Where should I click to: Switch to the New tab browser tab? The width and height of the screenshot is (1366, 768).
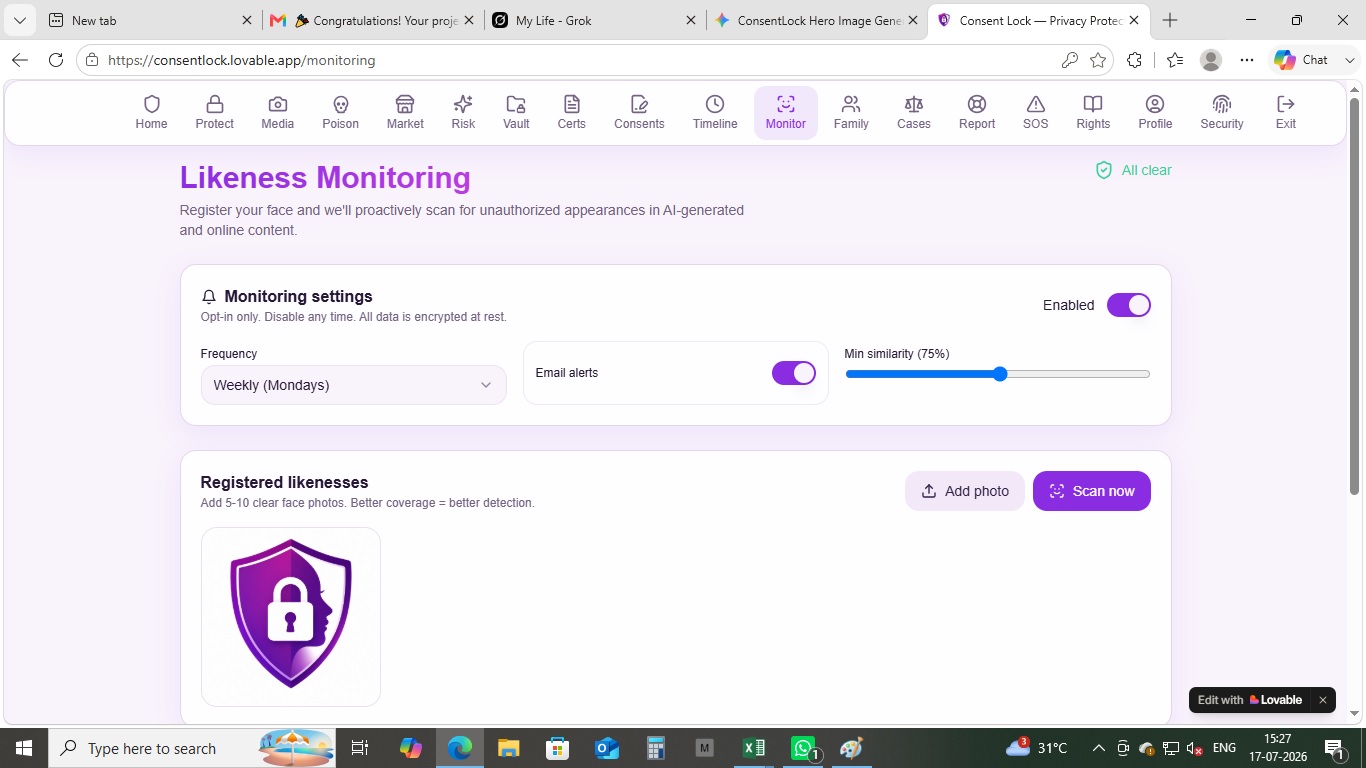pos(150,20)
